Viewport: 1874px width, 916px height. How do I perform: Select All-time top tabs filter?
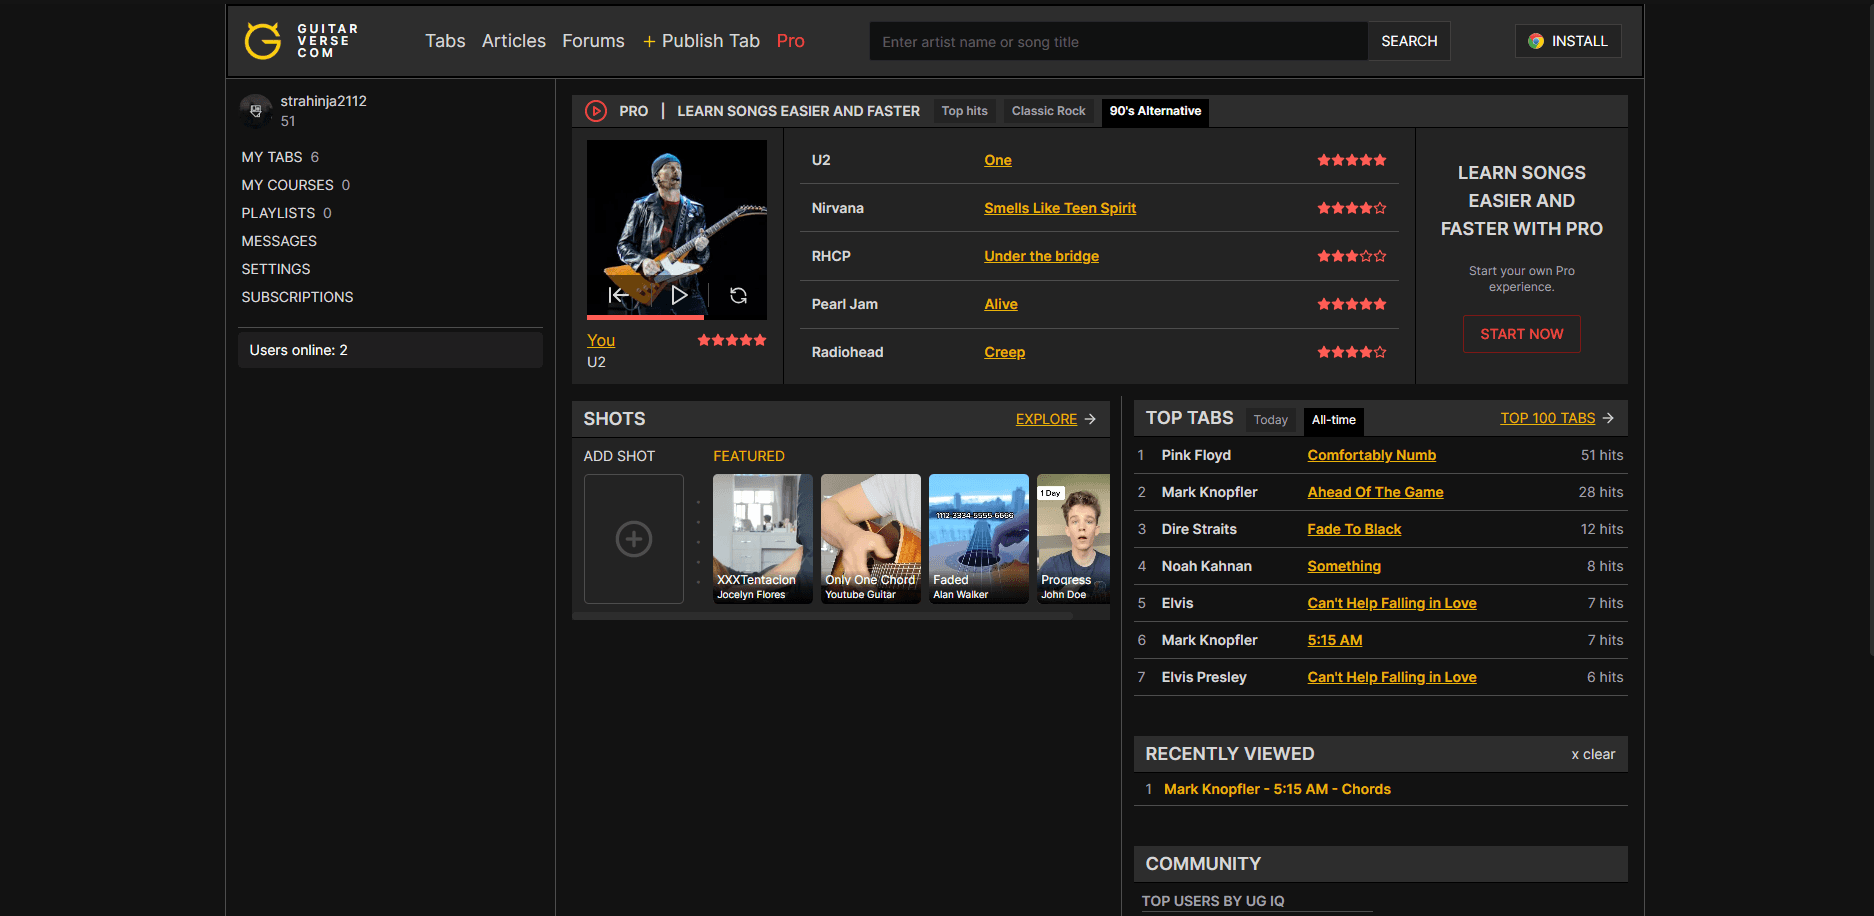click(x=1333, y=420)
